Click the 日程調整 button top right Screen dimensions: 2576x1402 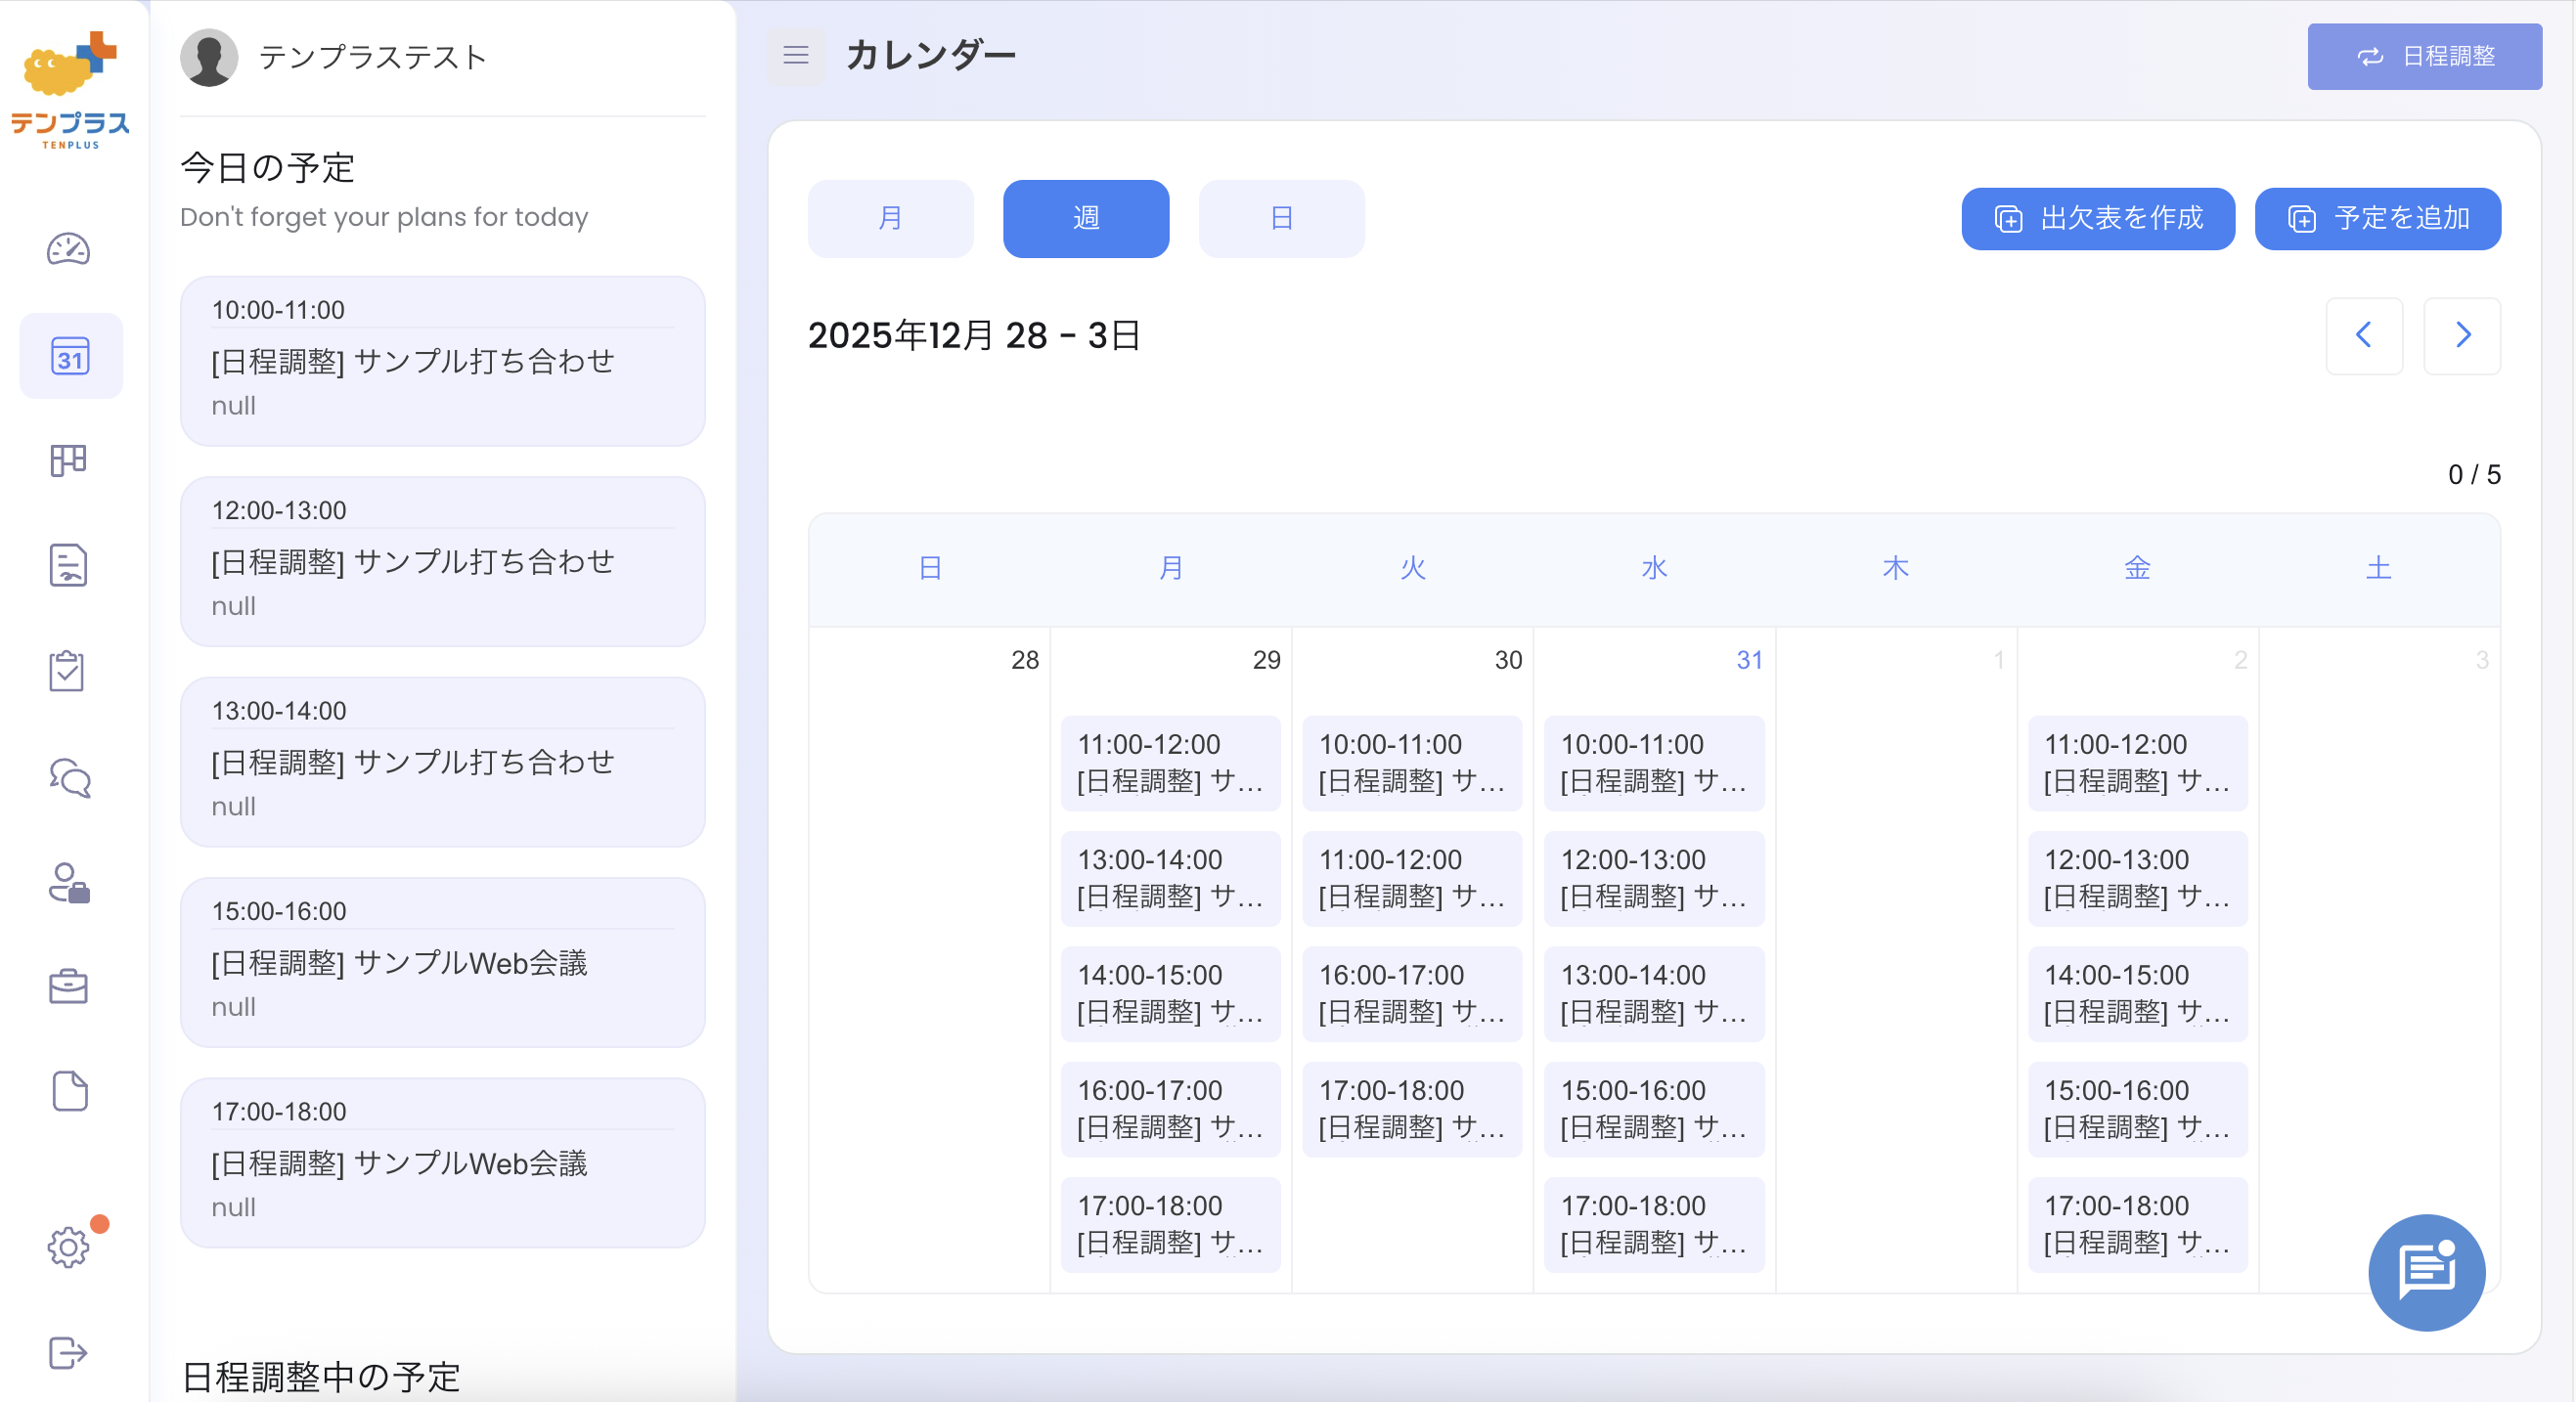point(2424,56)
